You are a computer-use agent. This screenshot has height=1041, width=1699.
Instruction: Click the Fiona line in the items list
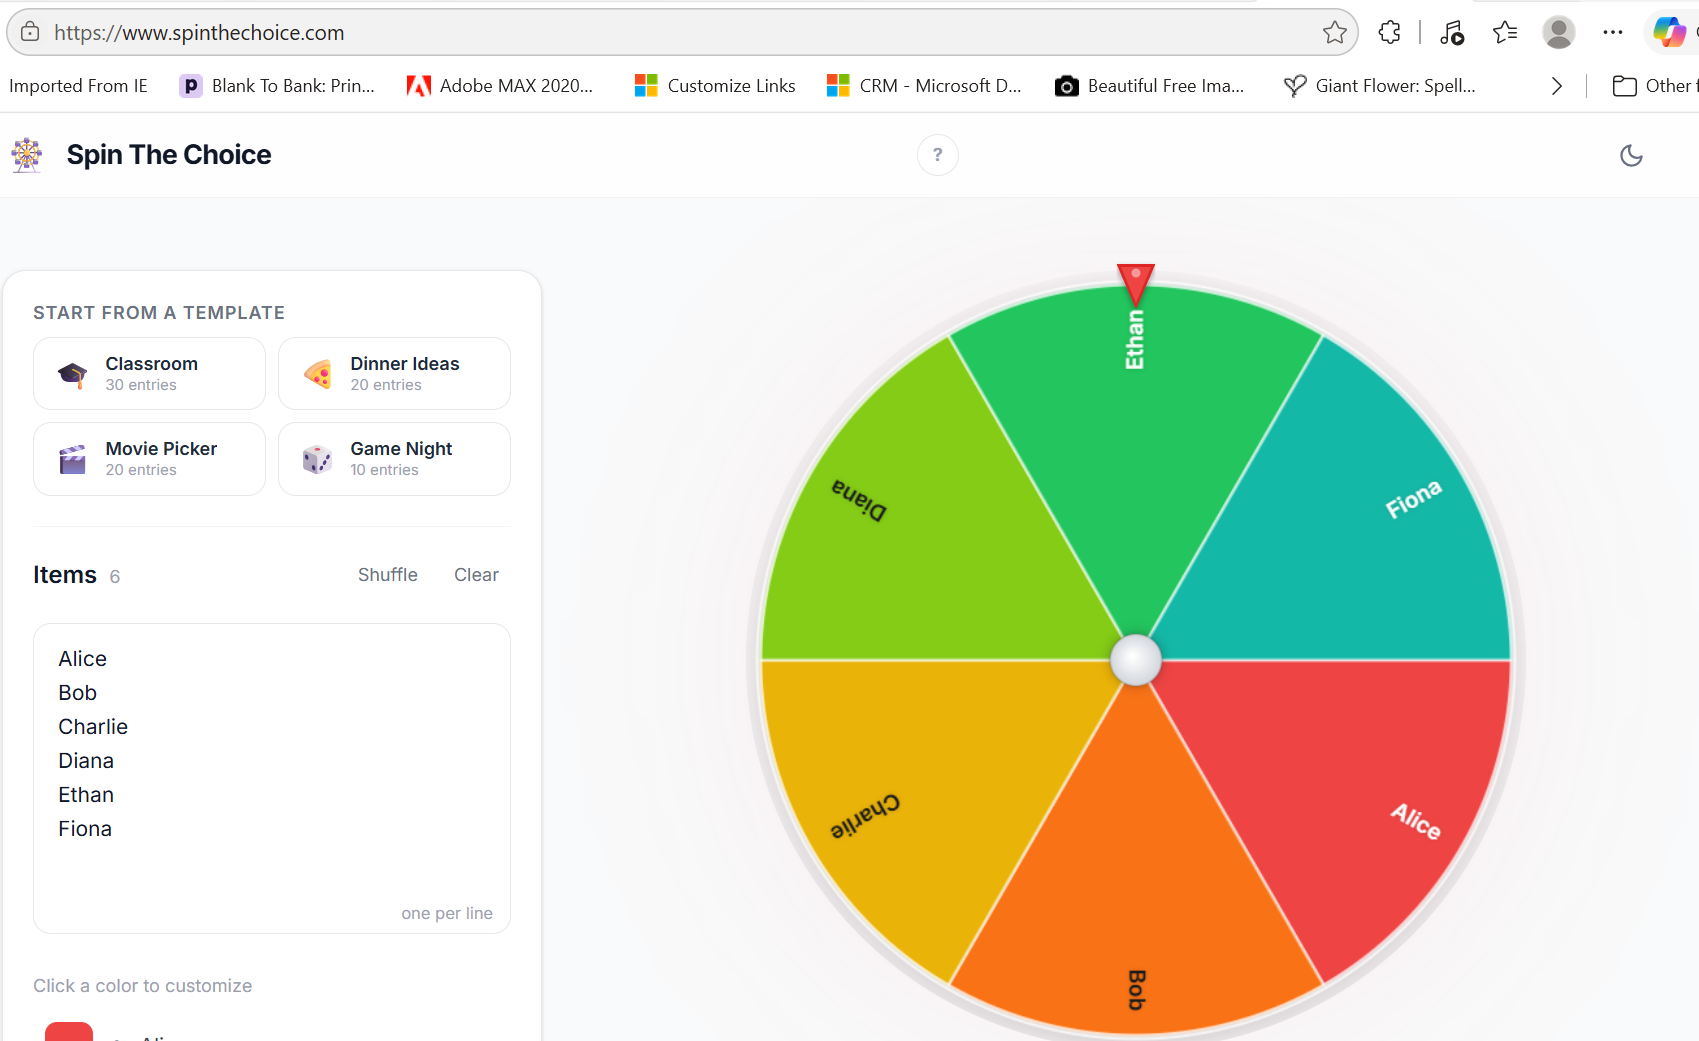click(x=85, y=829)
